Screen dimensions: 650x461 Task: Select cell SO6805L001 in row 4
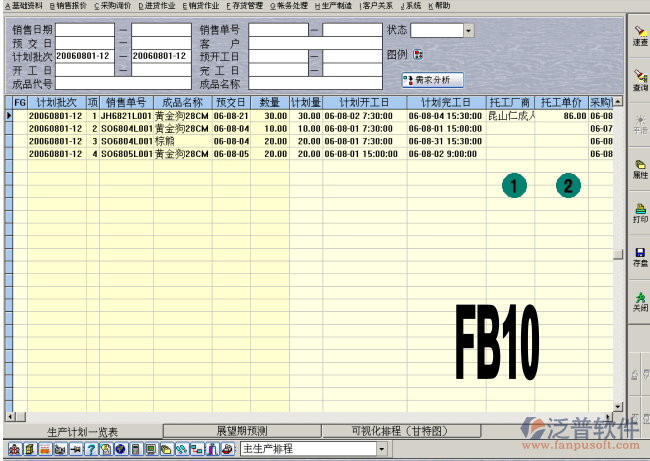[126, 154]
